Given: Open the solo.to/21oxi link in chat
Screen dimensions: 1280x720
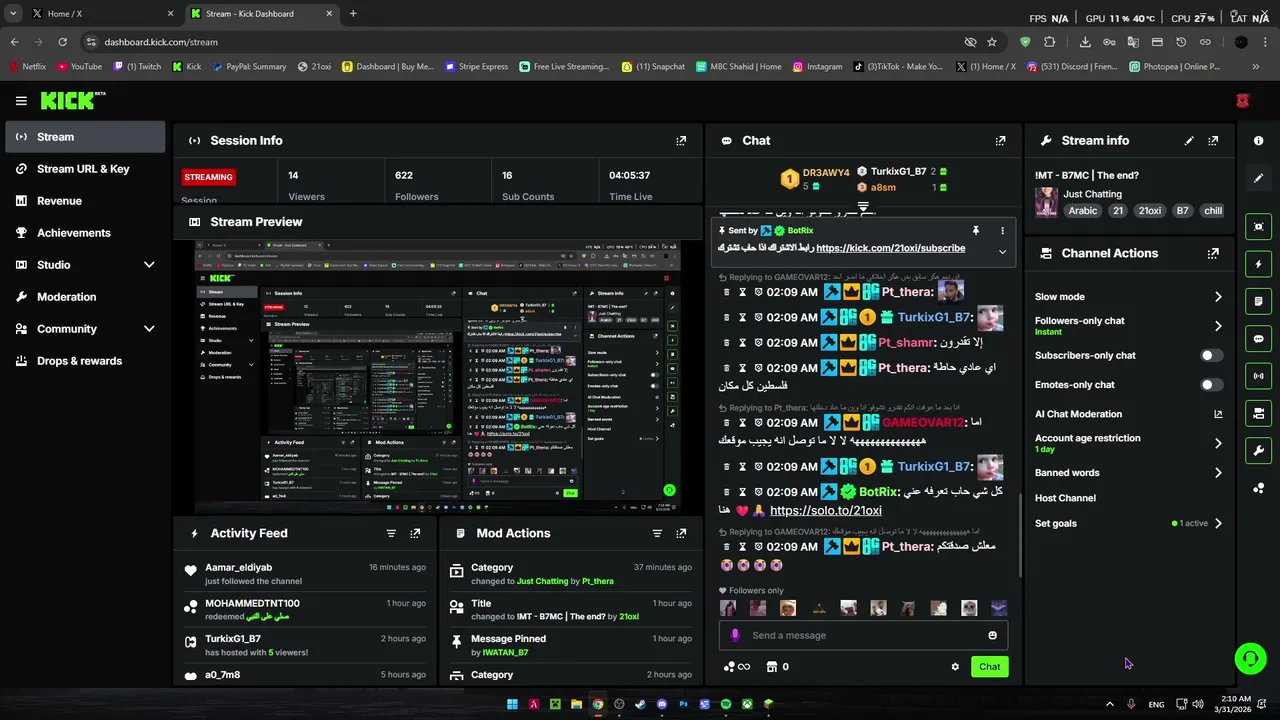Looking at the screenshot, I should coord(826,511).
